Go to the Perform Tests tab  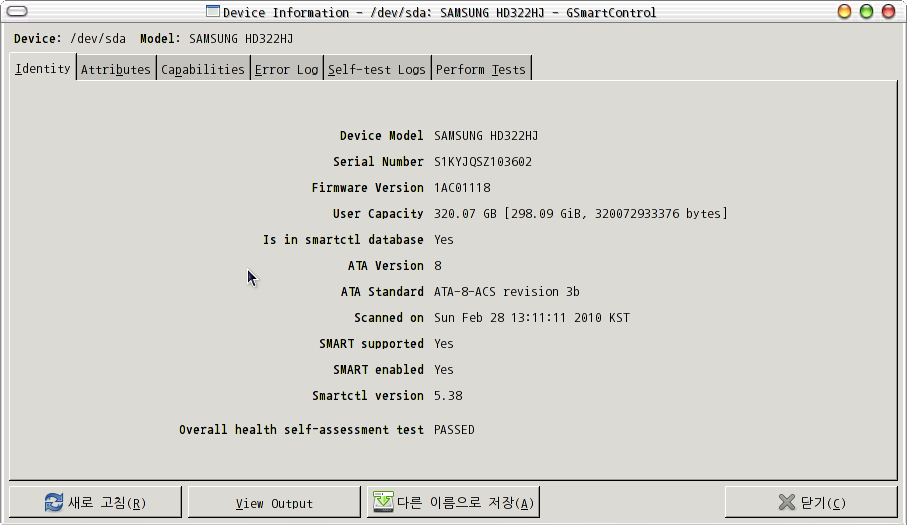(x=481, y=69)
